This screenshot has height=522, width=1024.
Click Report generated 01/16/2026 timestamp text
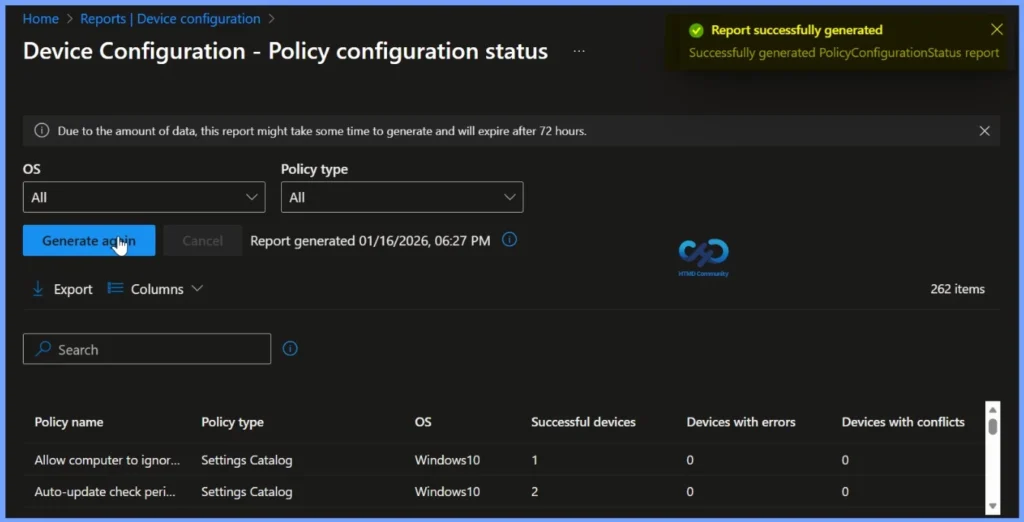370,240
